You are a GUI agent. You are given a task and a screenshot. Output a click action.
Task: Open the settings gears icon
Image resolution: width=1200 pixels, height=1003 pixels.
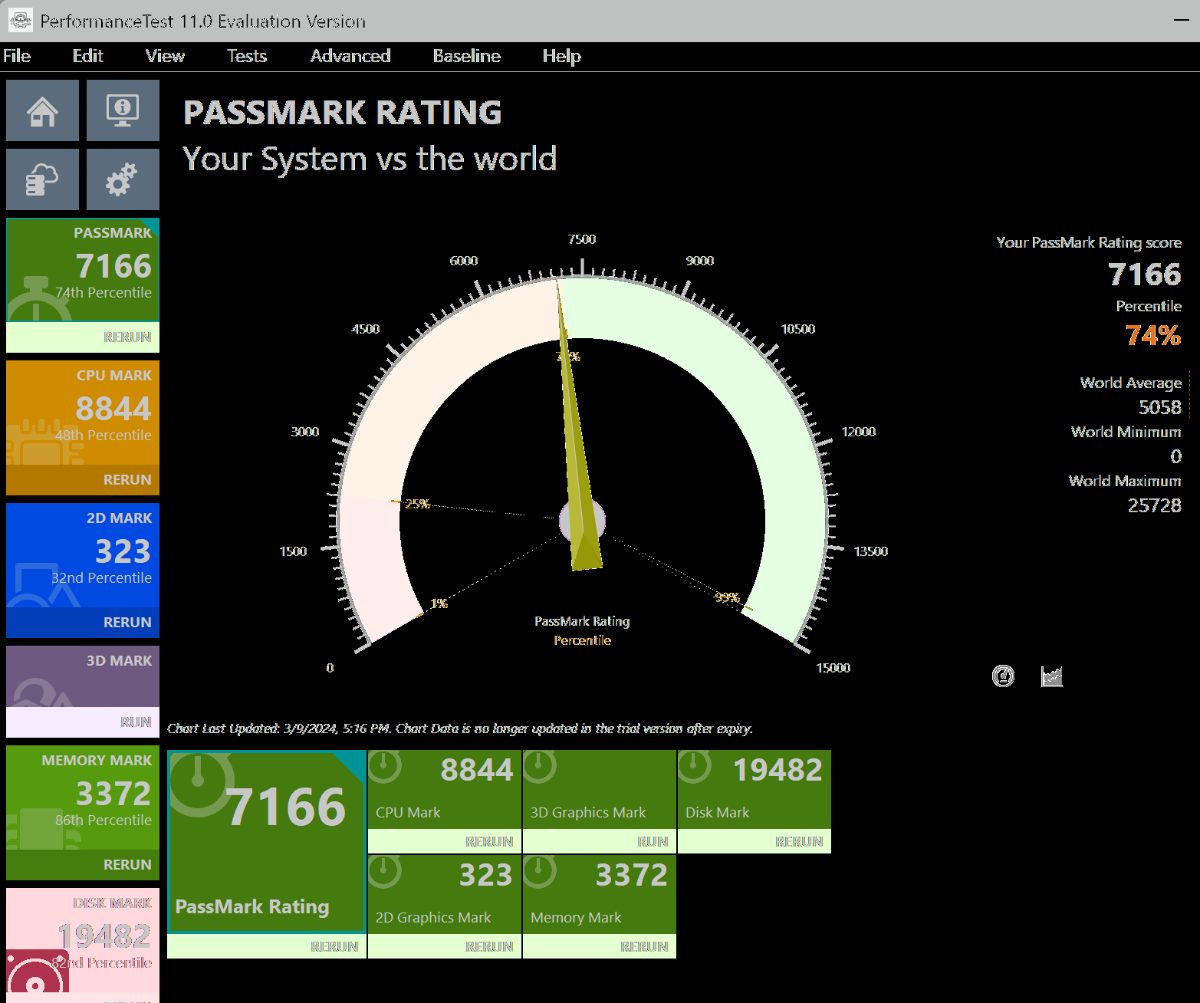123,180
